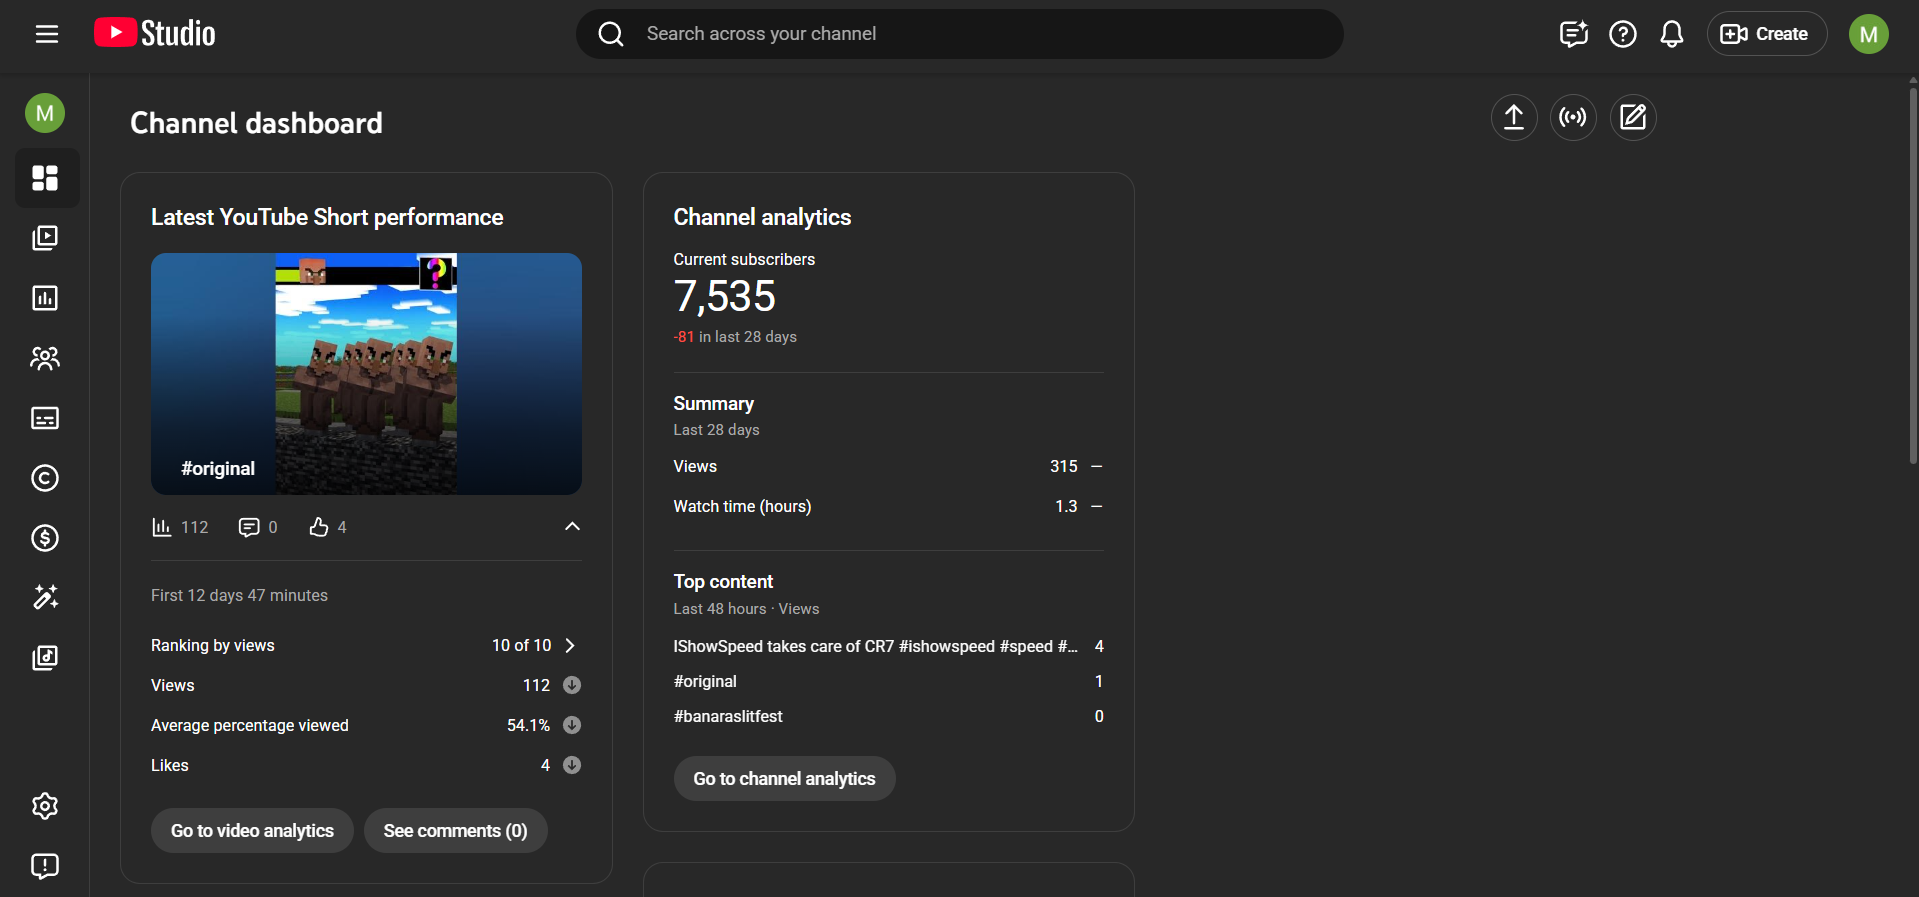The image size is (1919, 897).
Task: Open the Earn dollar-sign icon
Action: click(x=45, y=538)
